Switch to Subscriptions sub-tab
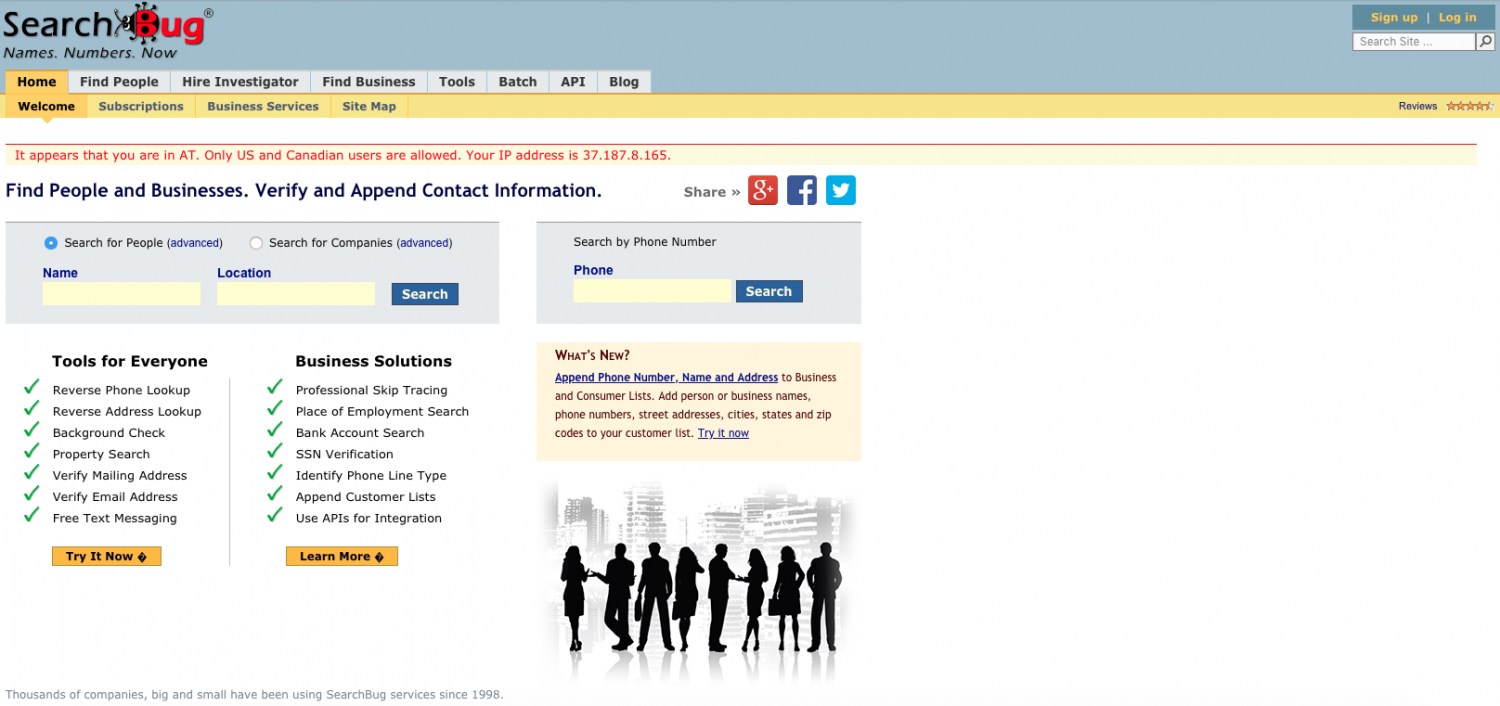Screen dimensions: 1500x706 pyautogui.click(x=141, y=106)
